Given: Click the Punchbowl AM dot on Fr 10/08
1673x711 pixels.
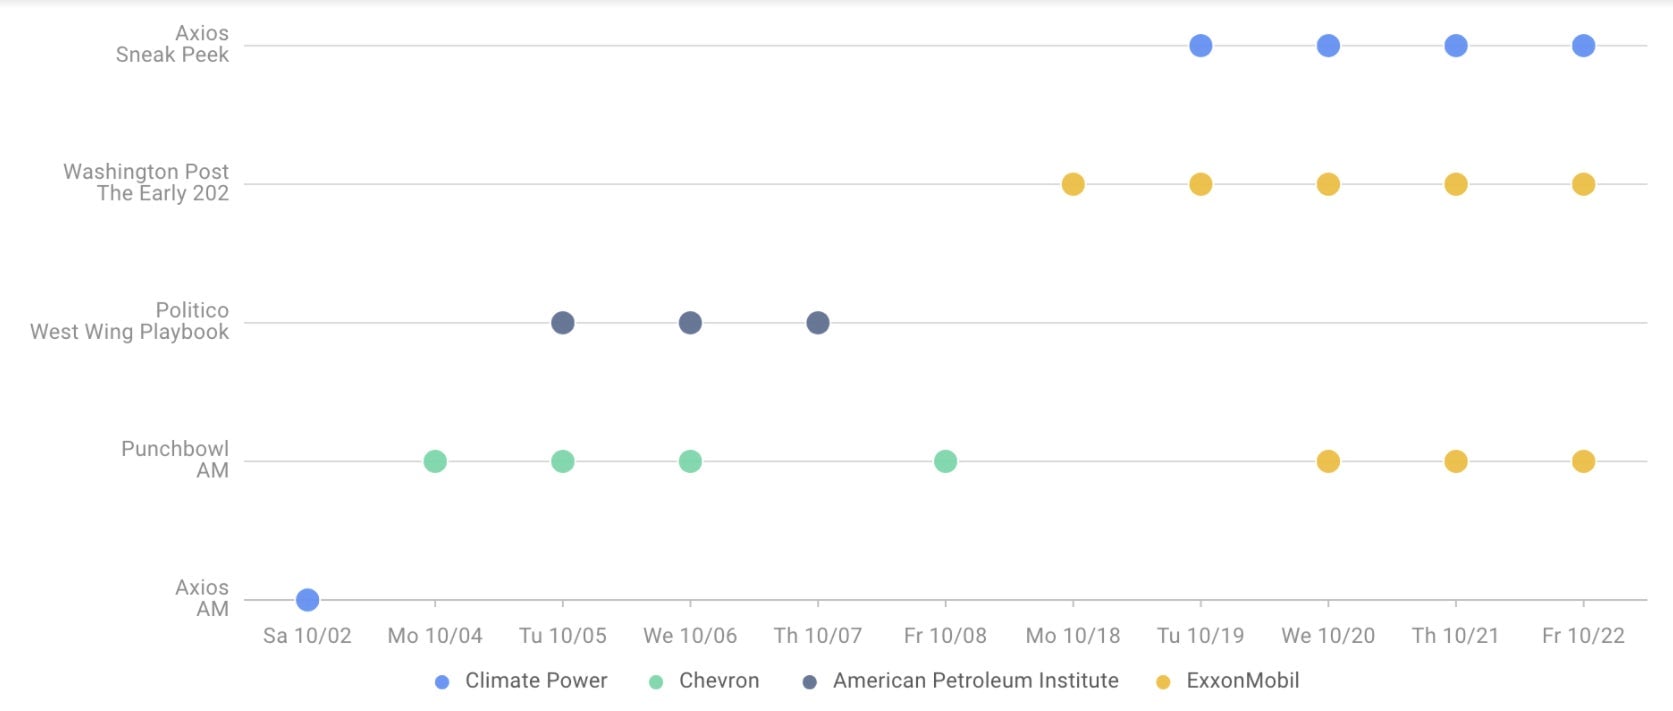Looking at the screenshot, I should [x=945, y=461].
